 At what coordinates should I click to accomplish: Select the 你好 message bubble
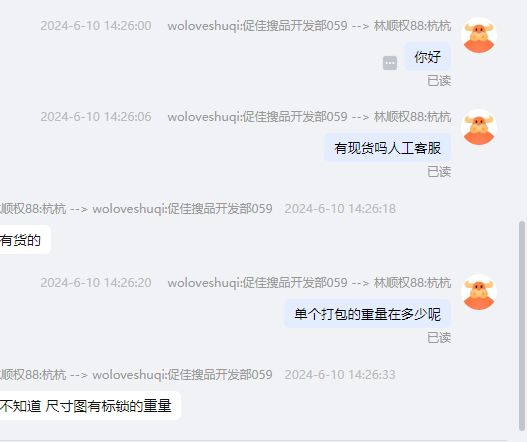(427, 57)
